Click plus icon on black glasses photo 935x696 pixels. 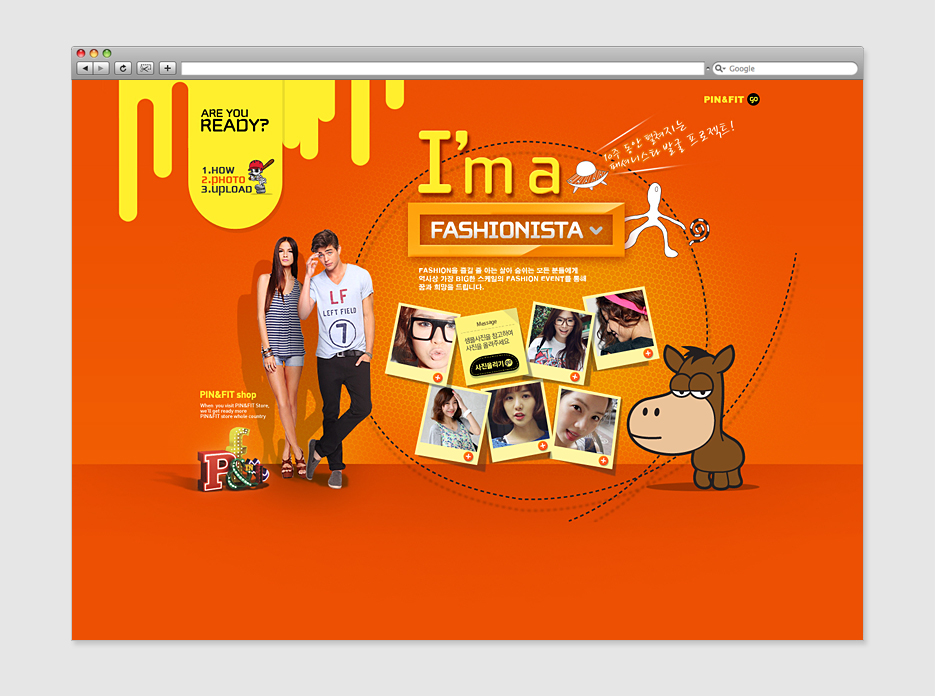438,378
